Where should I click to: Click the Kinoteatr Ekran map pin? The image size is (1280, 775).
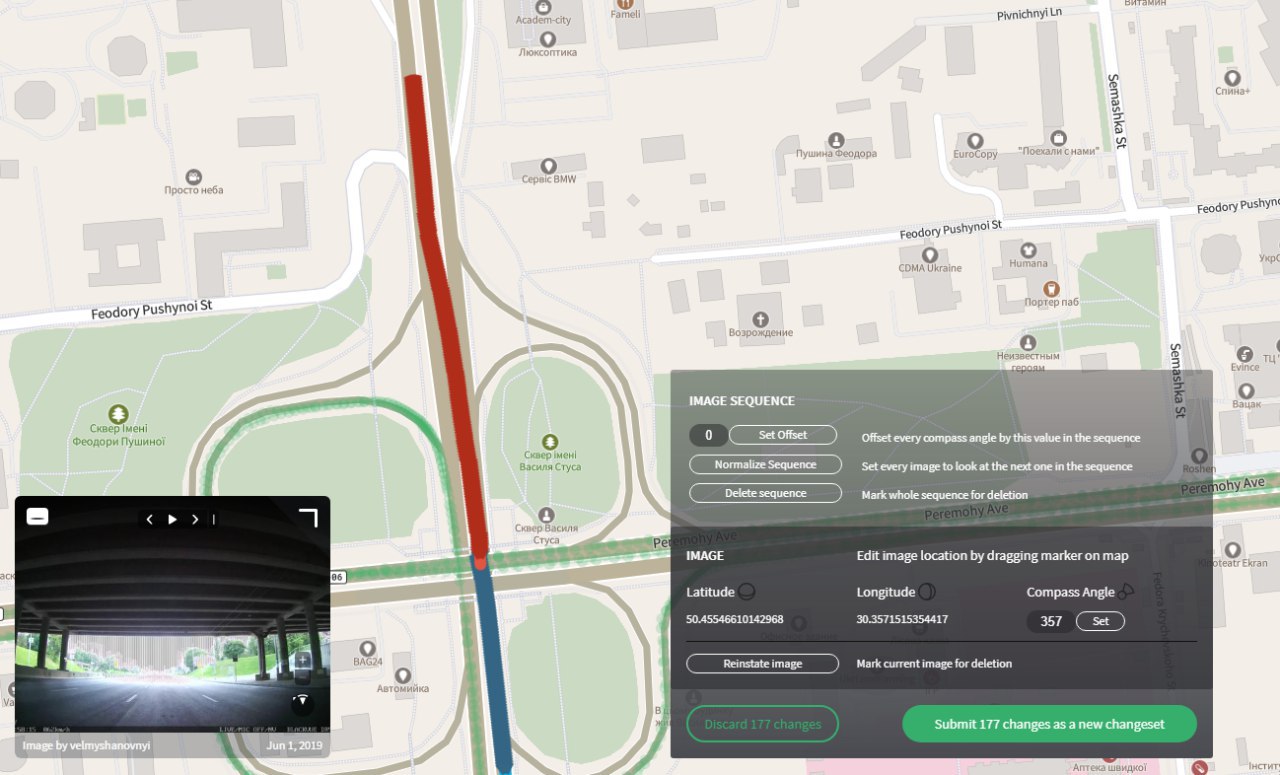(x=1232, y=549)
